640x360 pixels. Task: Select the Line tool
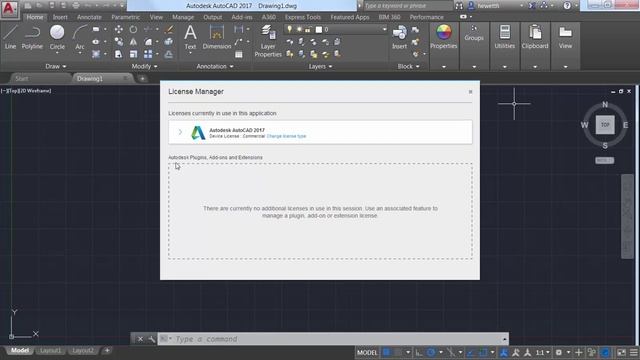[10, 37]
